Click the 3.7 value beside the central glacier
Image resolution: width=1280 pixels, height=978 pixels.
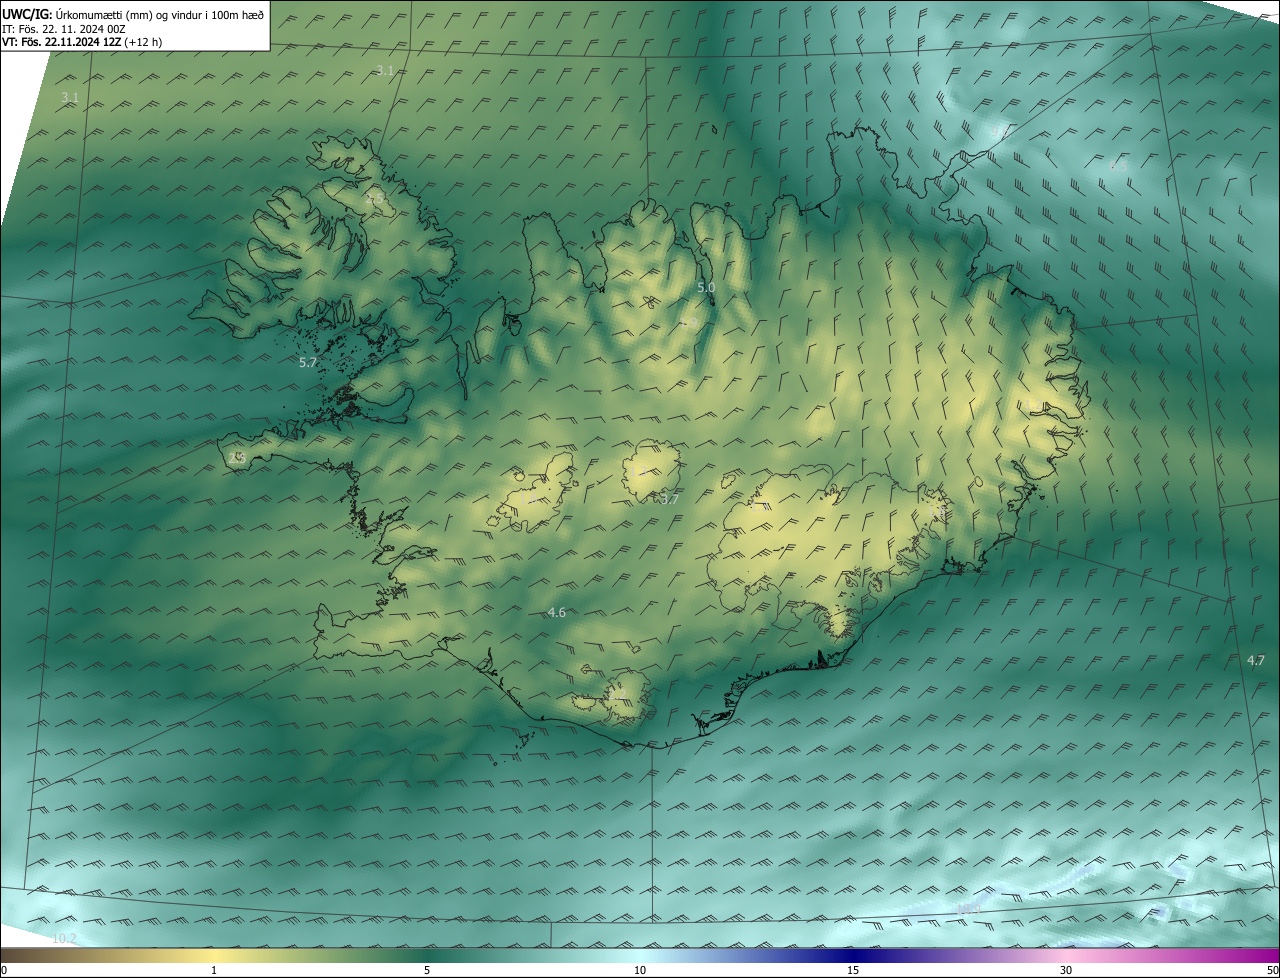click(670, 499)
